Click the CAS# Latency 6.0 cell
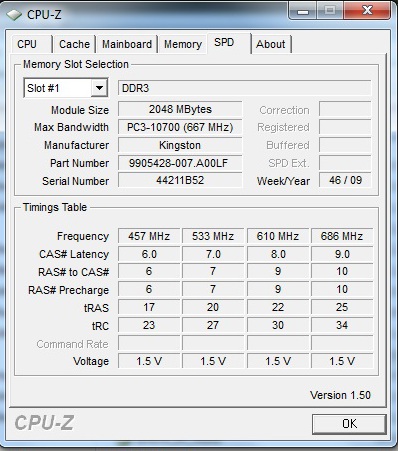Image resolution: width=398 pixels, height=451 pixels. click(x=149, y=254)
